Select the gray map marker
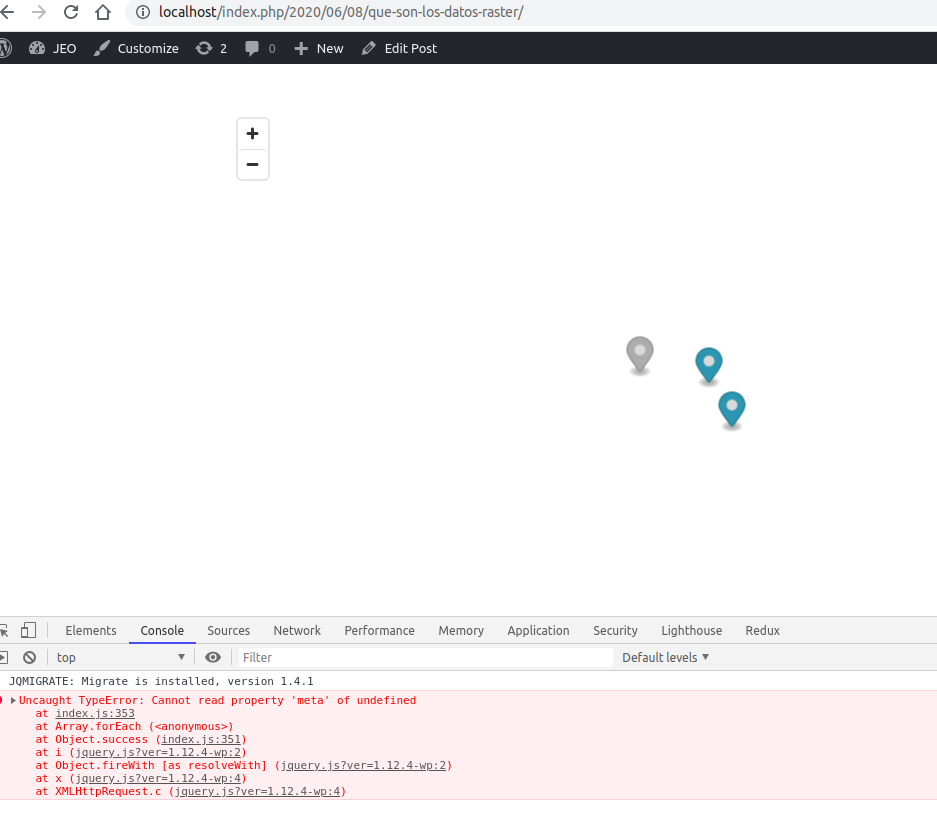This screenshot has height=826, width=937. point(639,355)
